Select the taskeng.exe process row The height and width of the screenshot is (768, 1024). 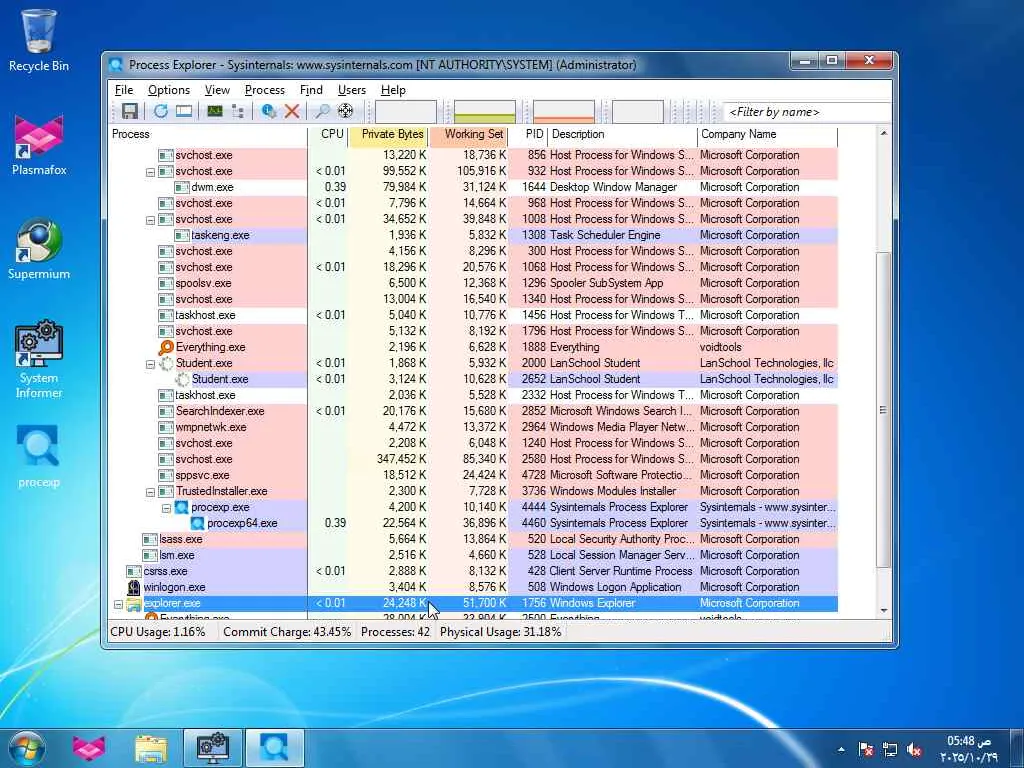pos(473,236)
